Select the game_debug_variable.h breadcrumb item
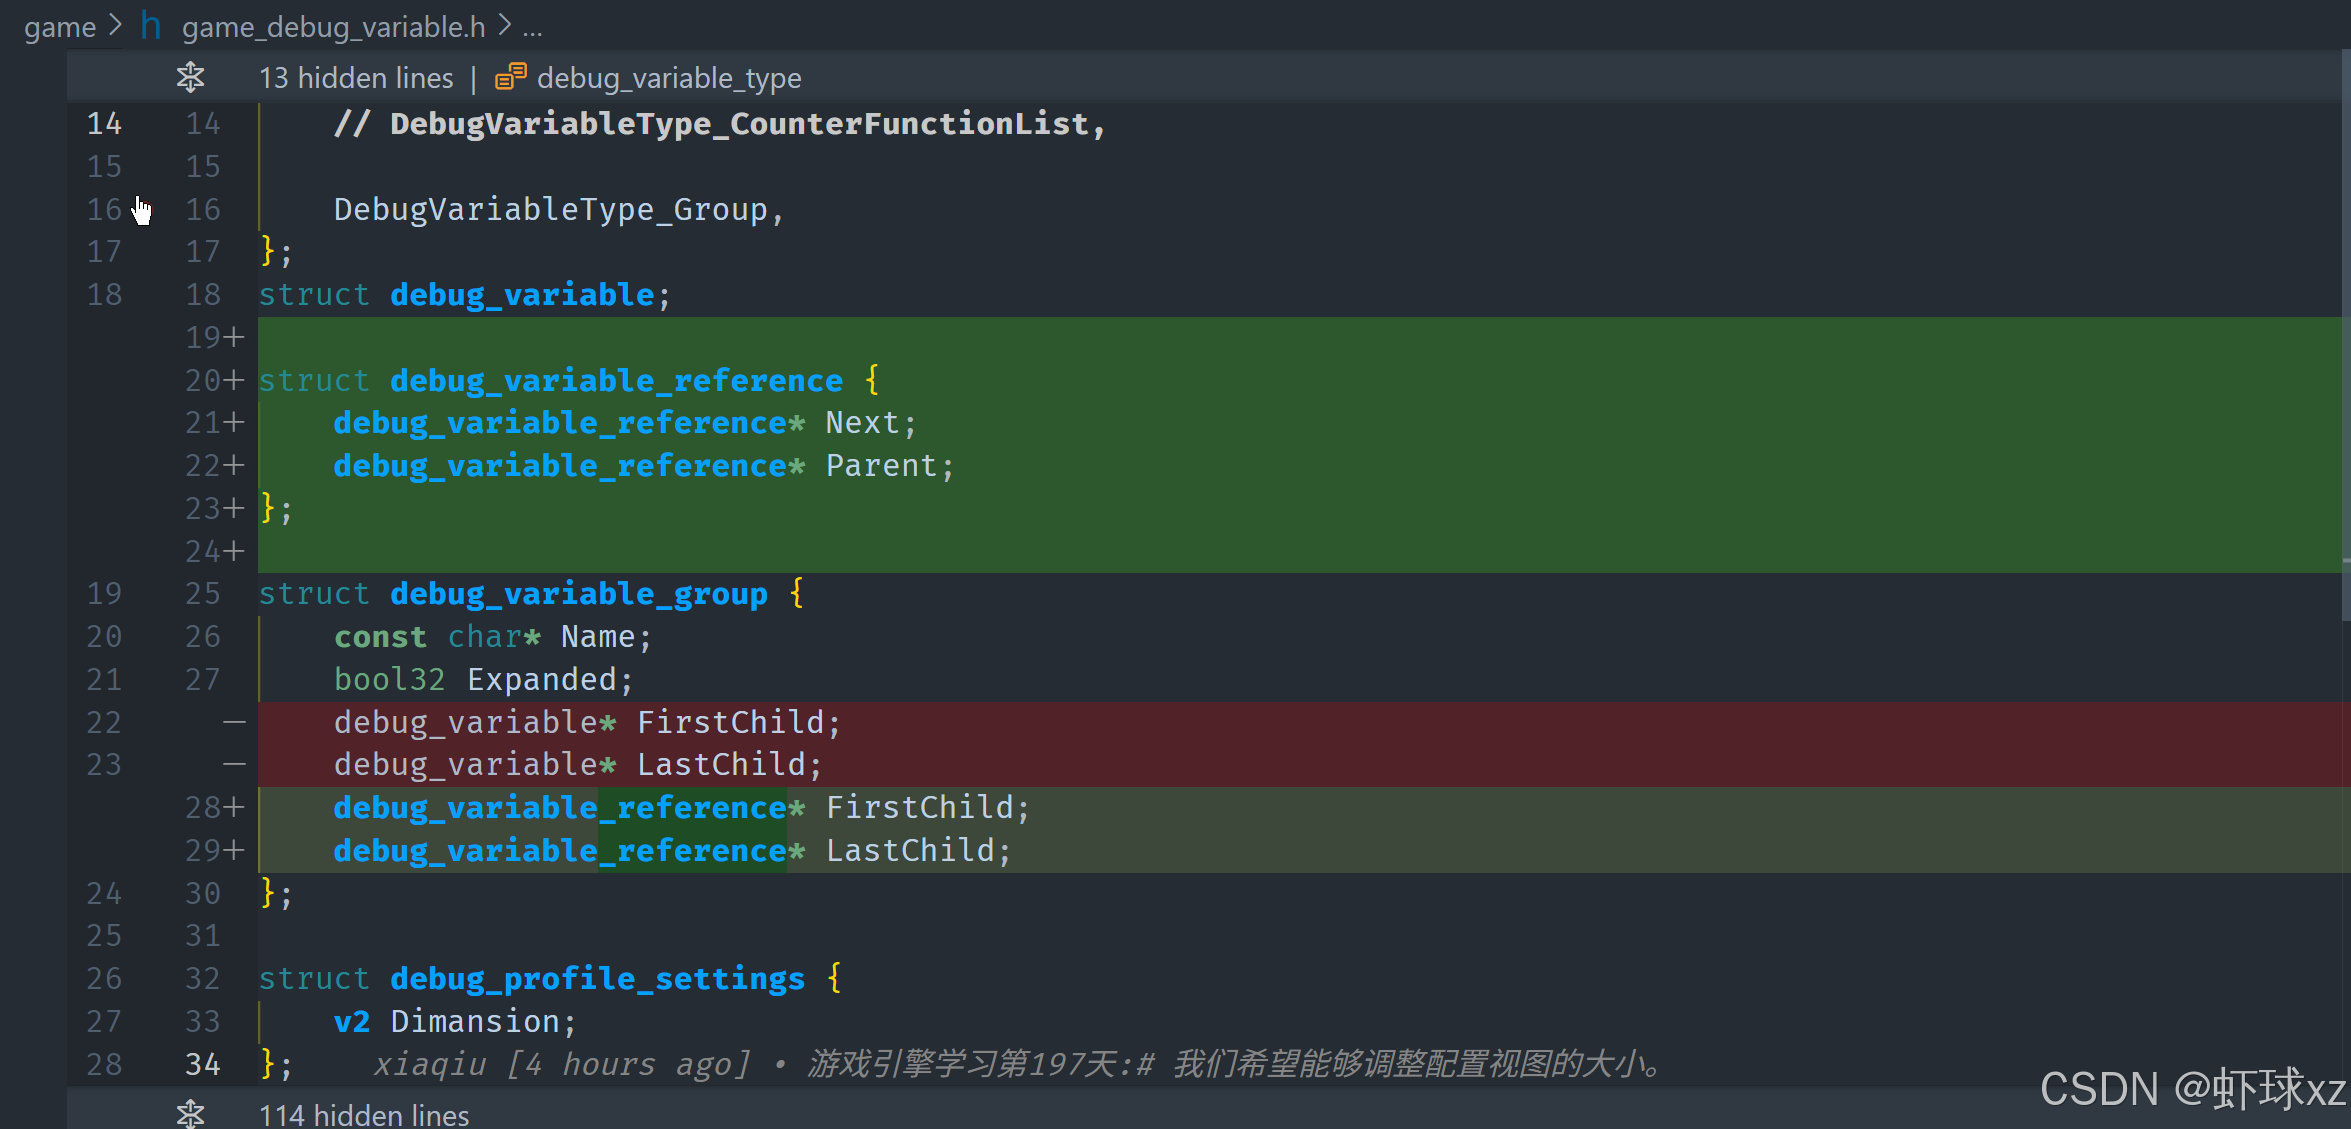 [333, 27]
